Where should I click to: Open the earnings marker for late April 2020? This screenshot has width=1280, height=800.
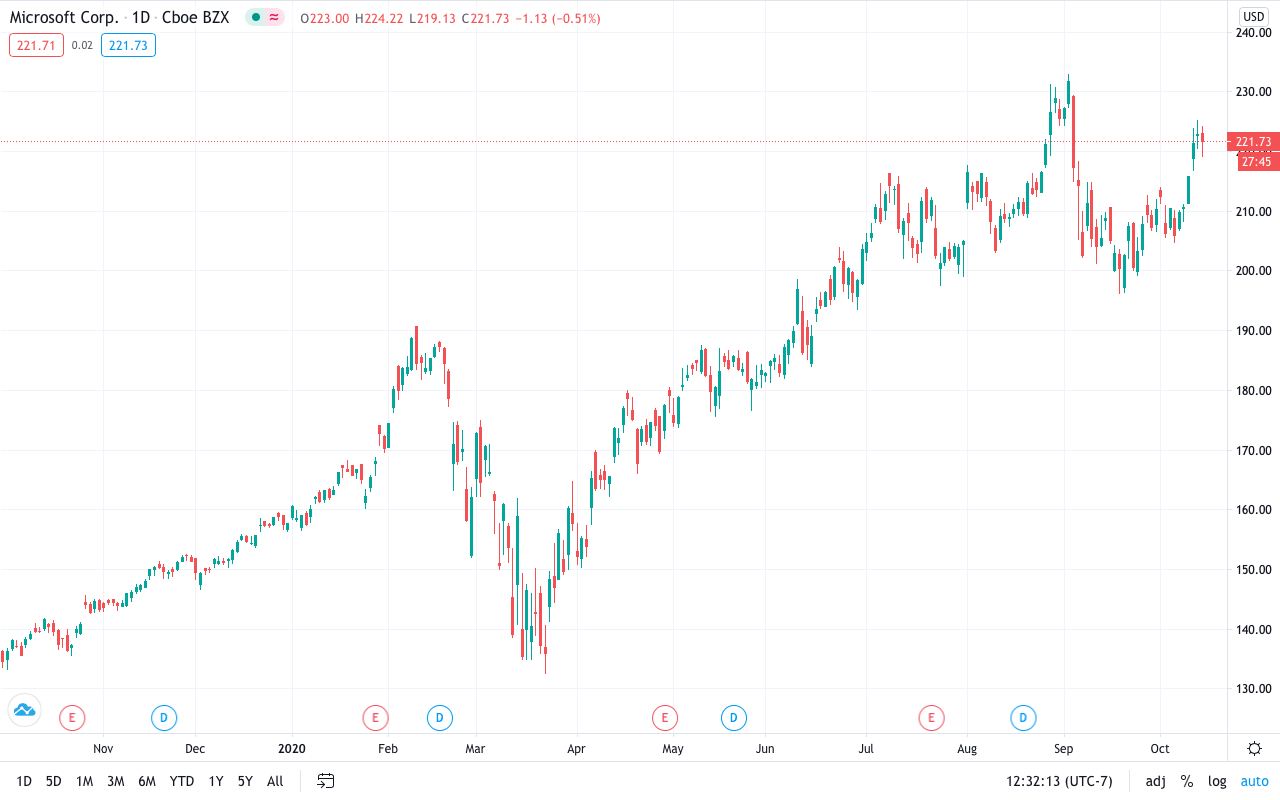[664, 717]
